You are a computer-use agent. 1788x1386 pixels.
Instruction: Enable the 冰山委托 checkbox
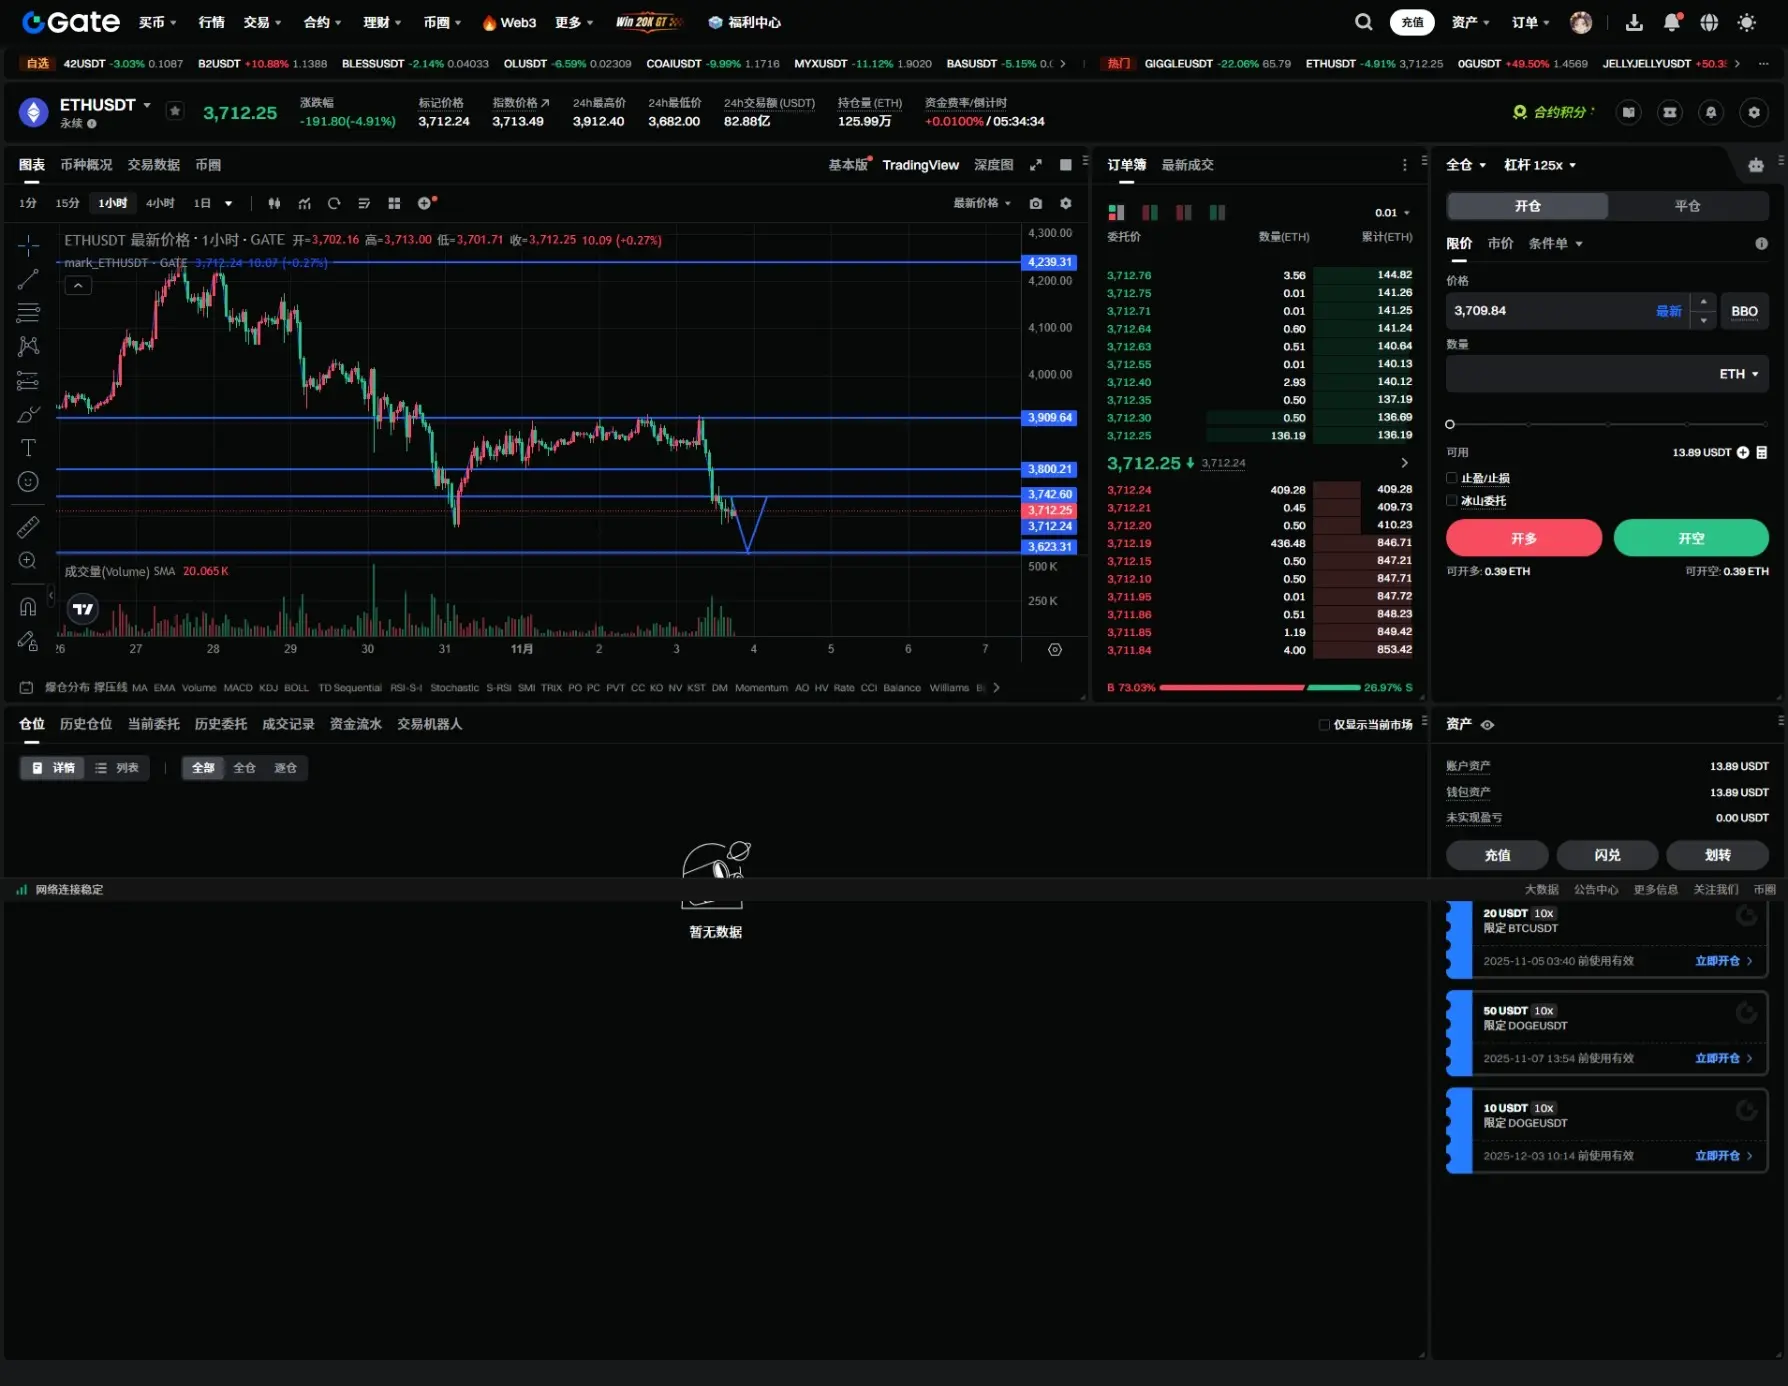click(1452, 500)
